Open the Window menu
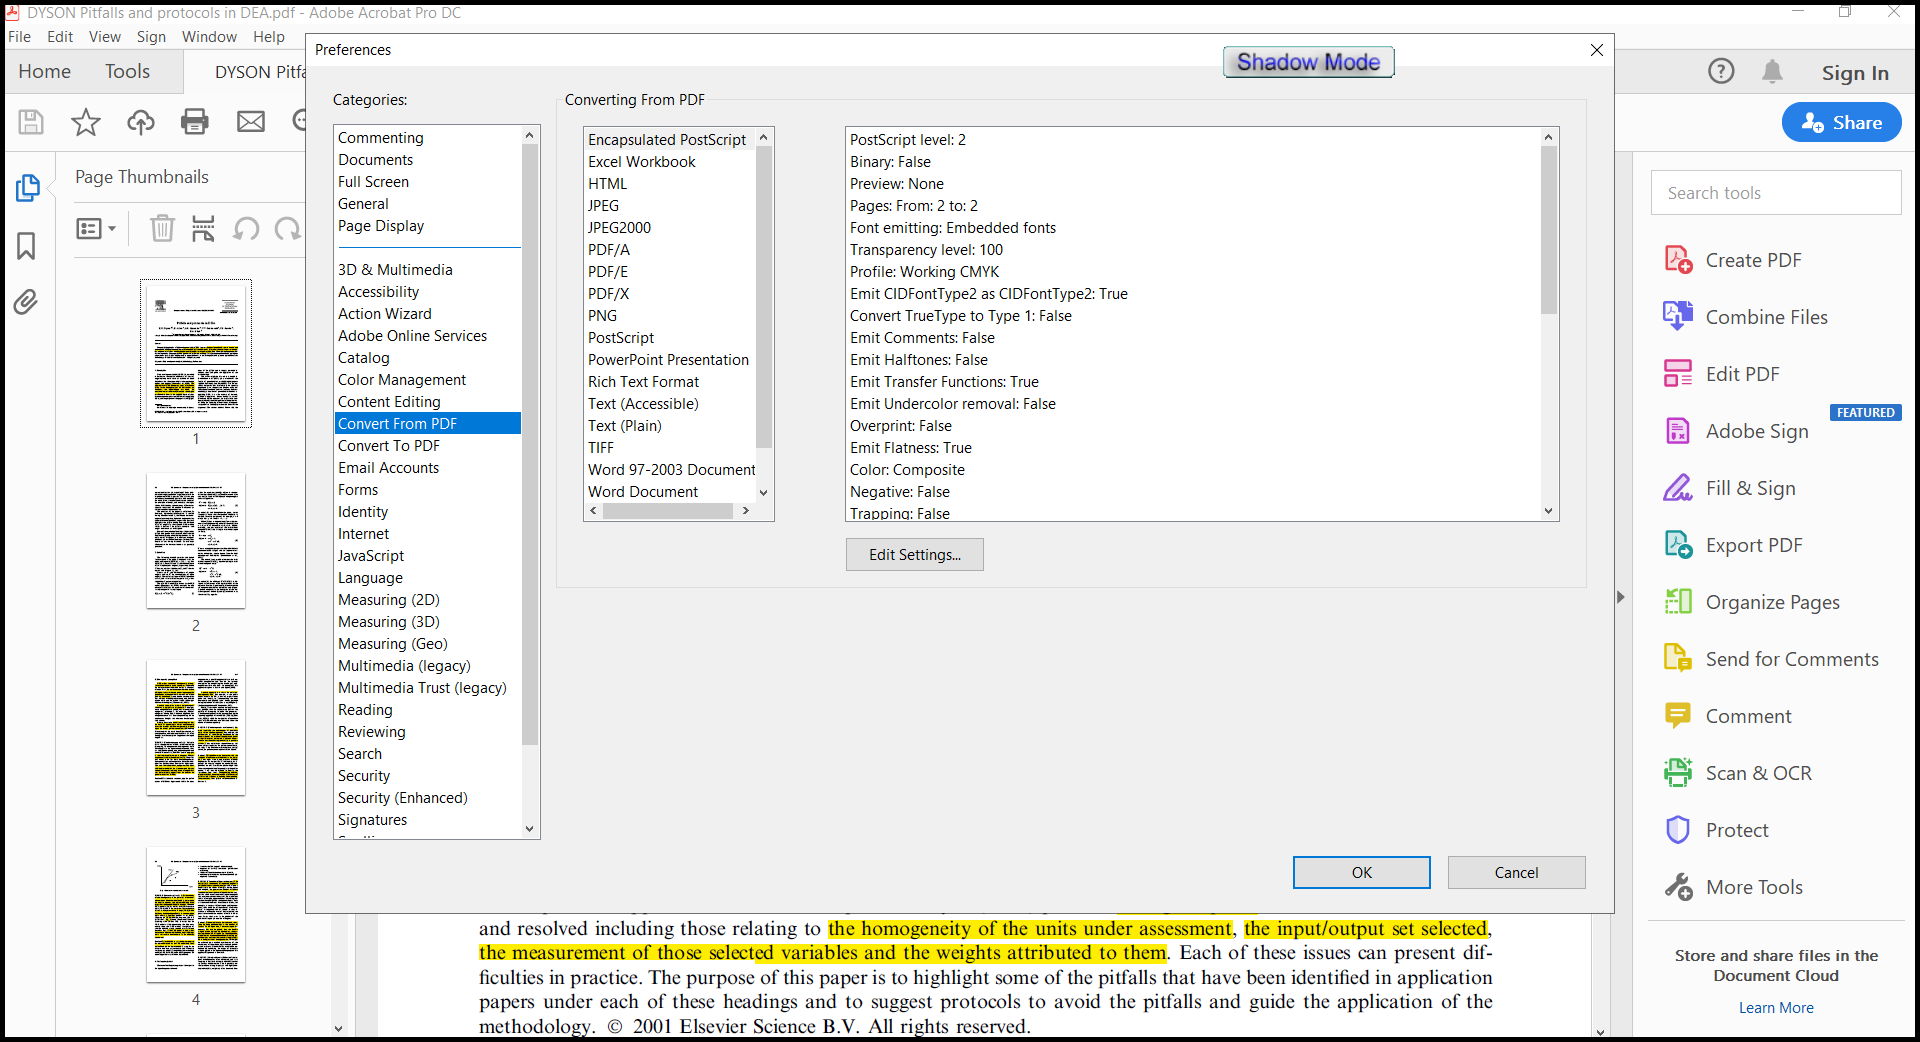 coord(209,37)
